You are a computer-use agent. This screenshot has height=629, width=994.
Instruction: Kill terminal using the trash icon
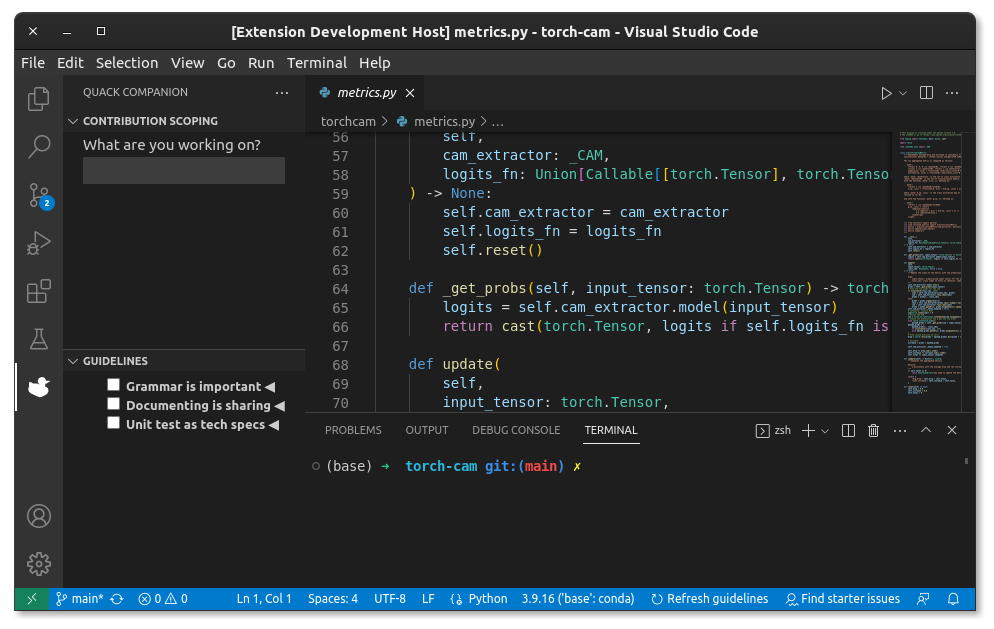tap(873, 430)
